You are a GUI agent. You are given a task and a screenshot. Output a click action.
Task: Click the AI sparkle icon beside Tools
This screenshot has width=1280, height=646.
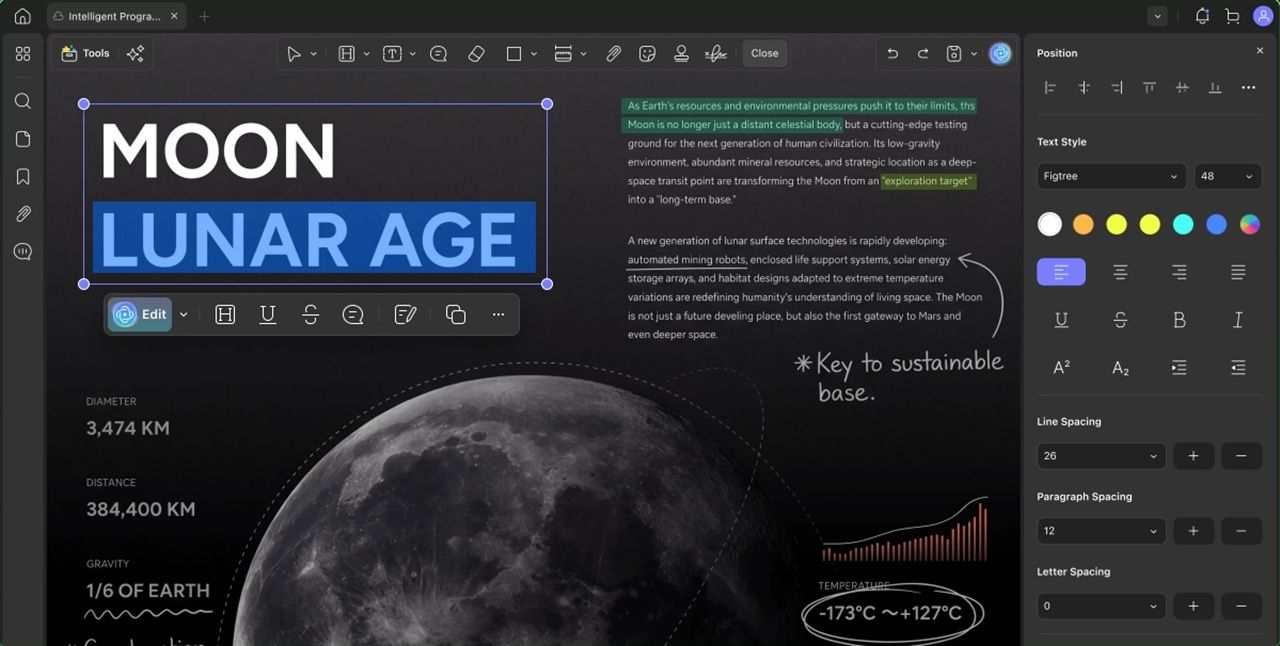pos(135,54)
